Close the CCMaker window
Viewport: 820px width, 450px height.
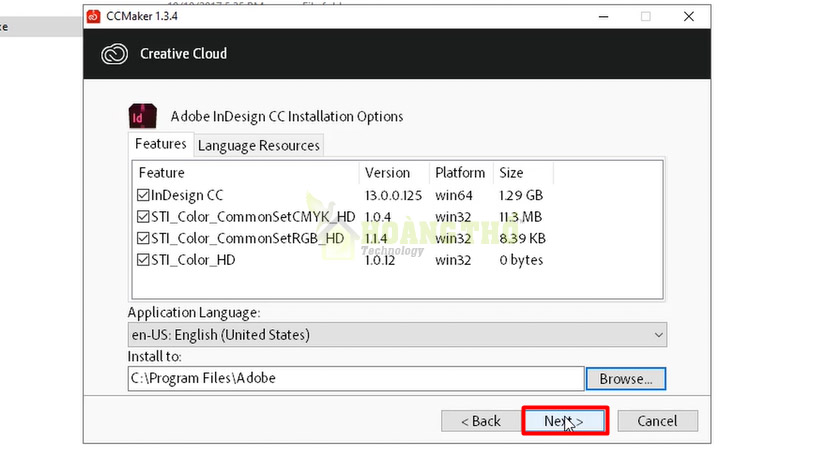[689, 17]
